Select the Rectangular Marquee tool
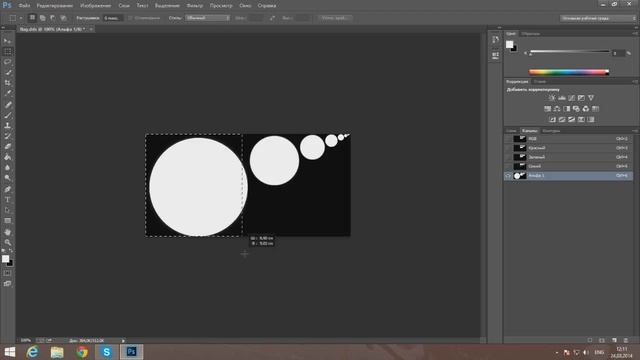This screenshot has height=360, width=640. [x=7, y=51]
